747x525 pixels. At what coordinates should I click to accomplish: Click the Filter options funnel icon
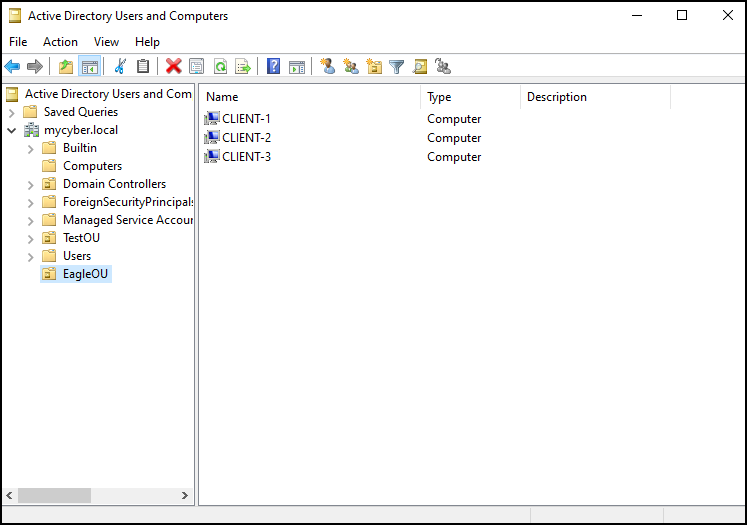(396, 66)
